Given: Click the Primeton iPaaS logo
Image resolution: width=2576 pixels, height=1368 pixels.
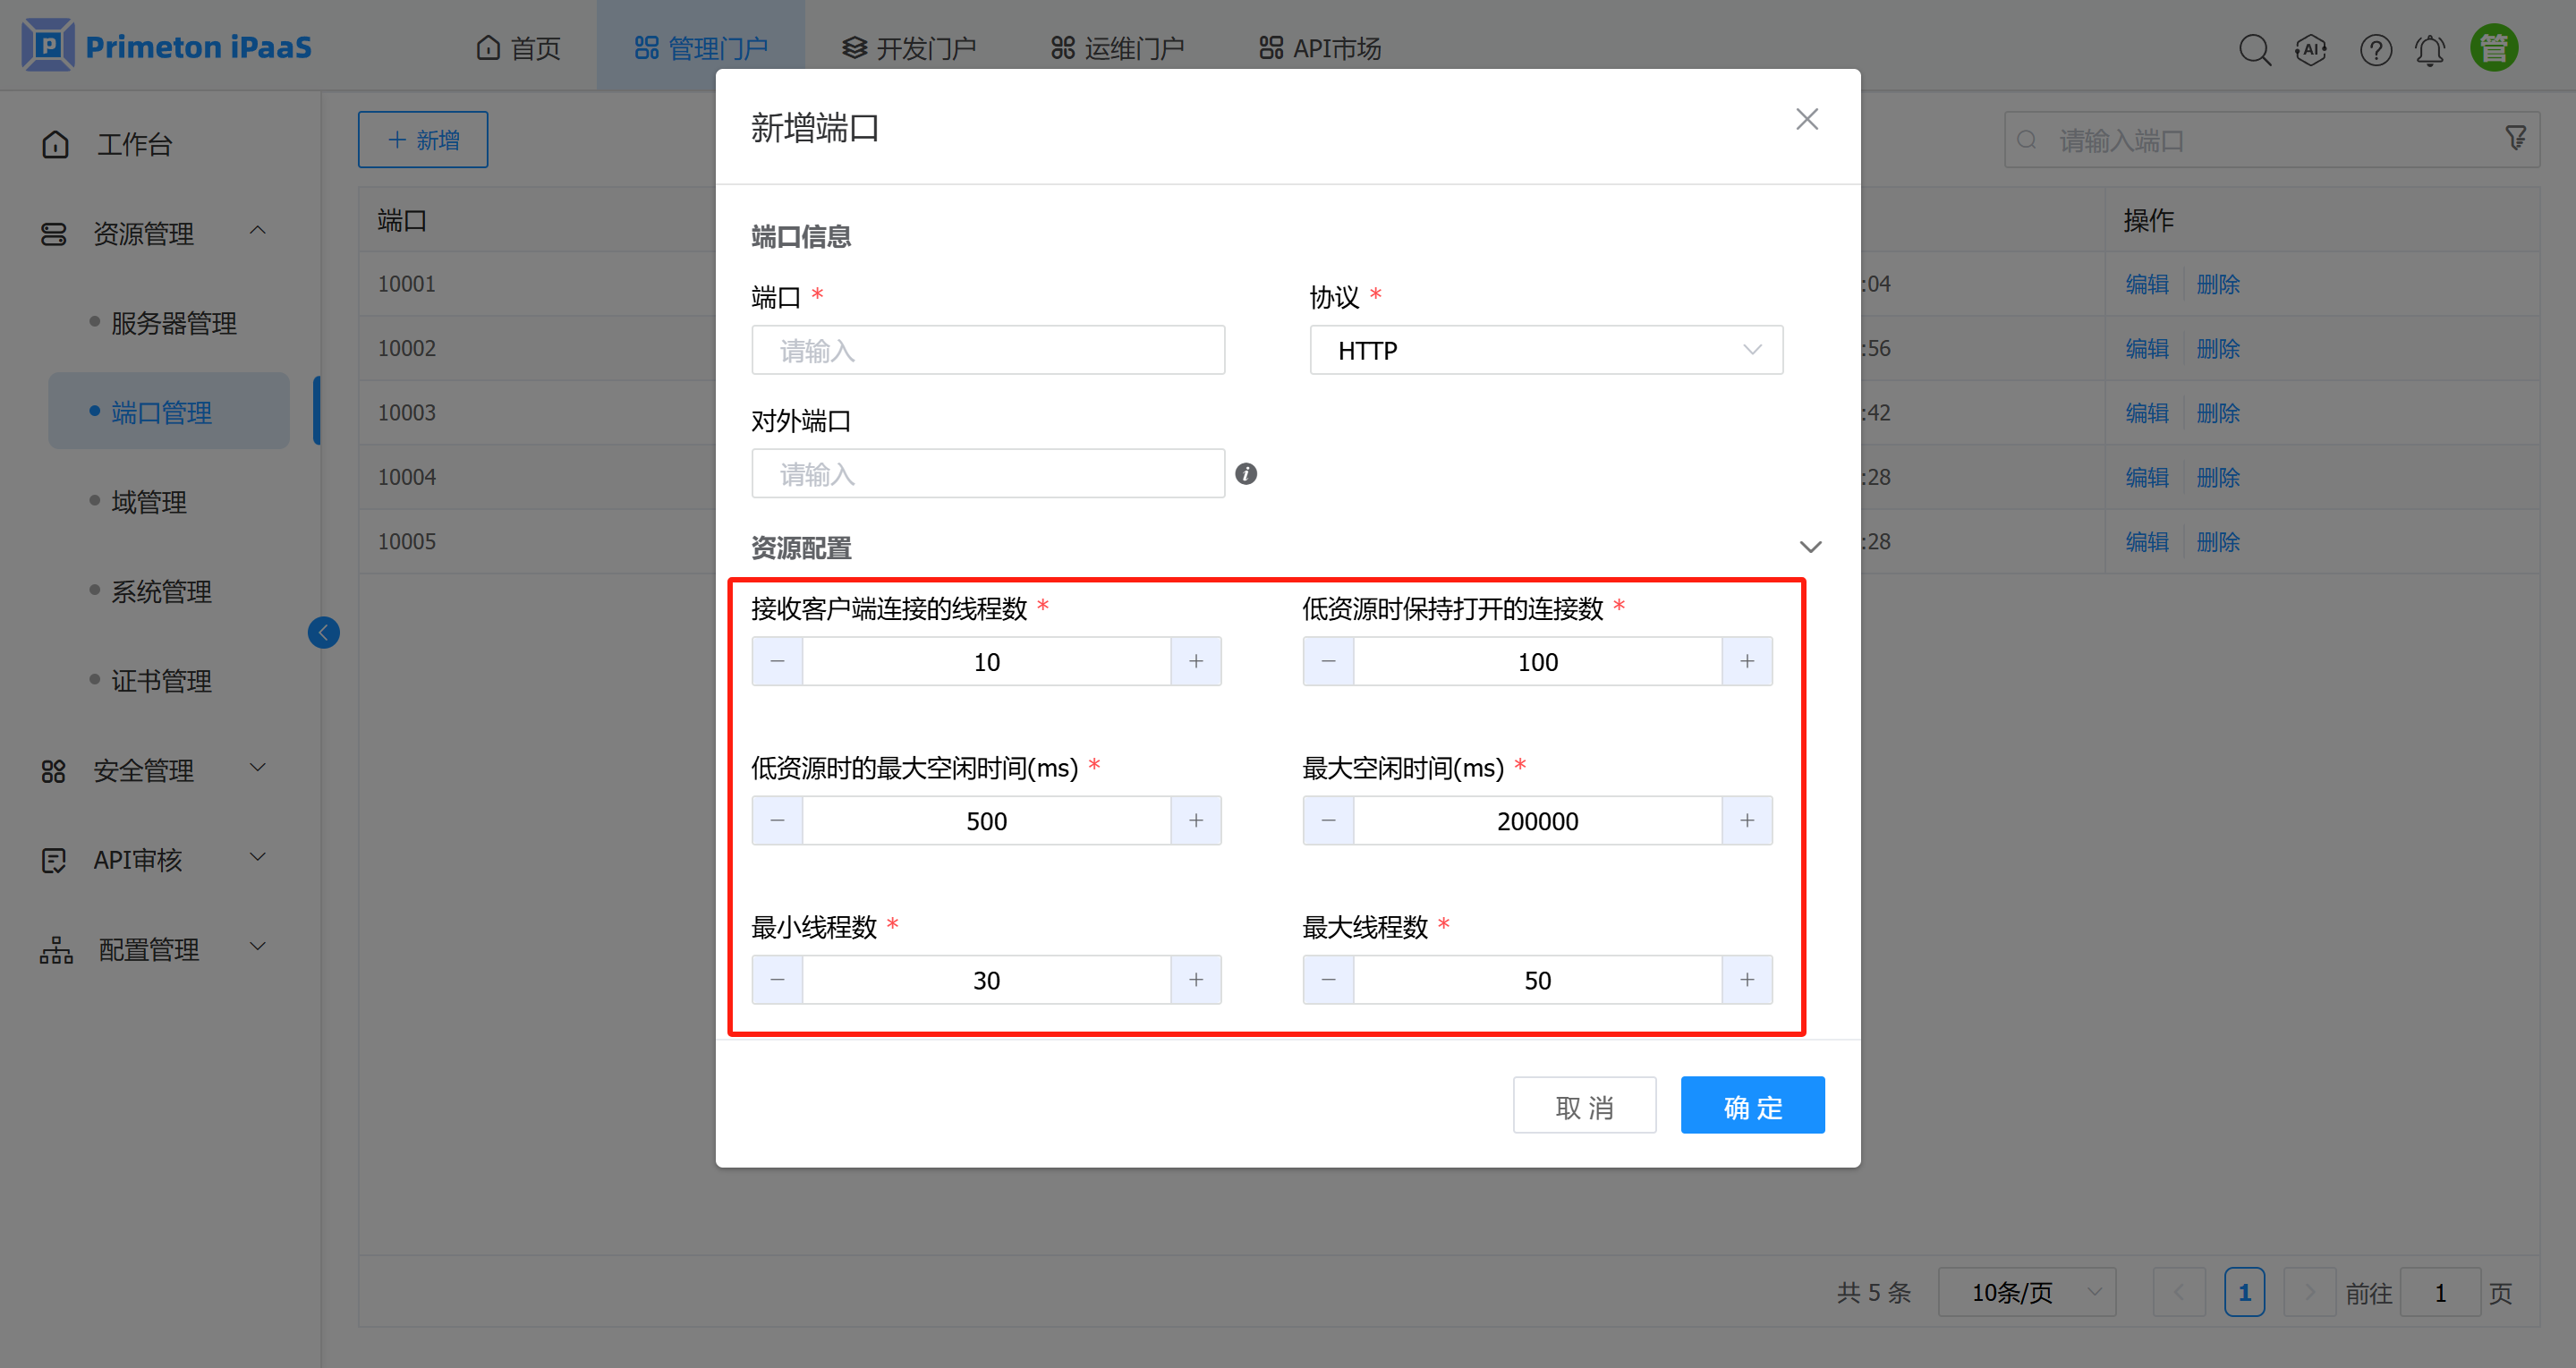Looking at the screenshot, I should (165, 44).
